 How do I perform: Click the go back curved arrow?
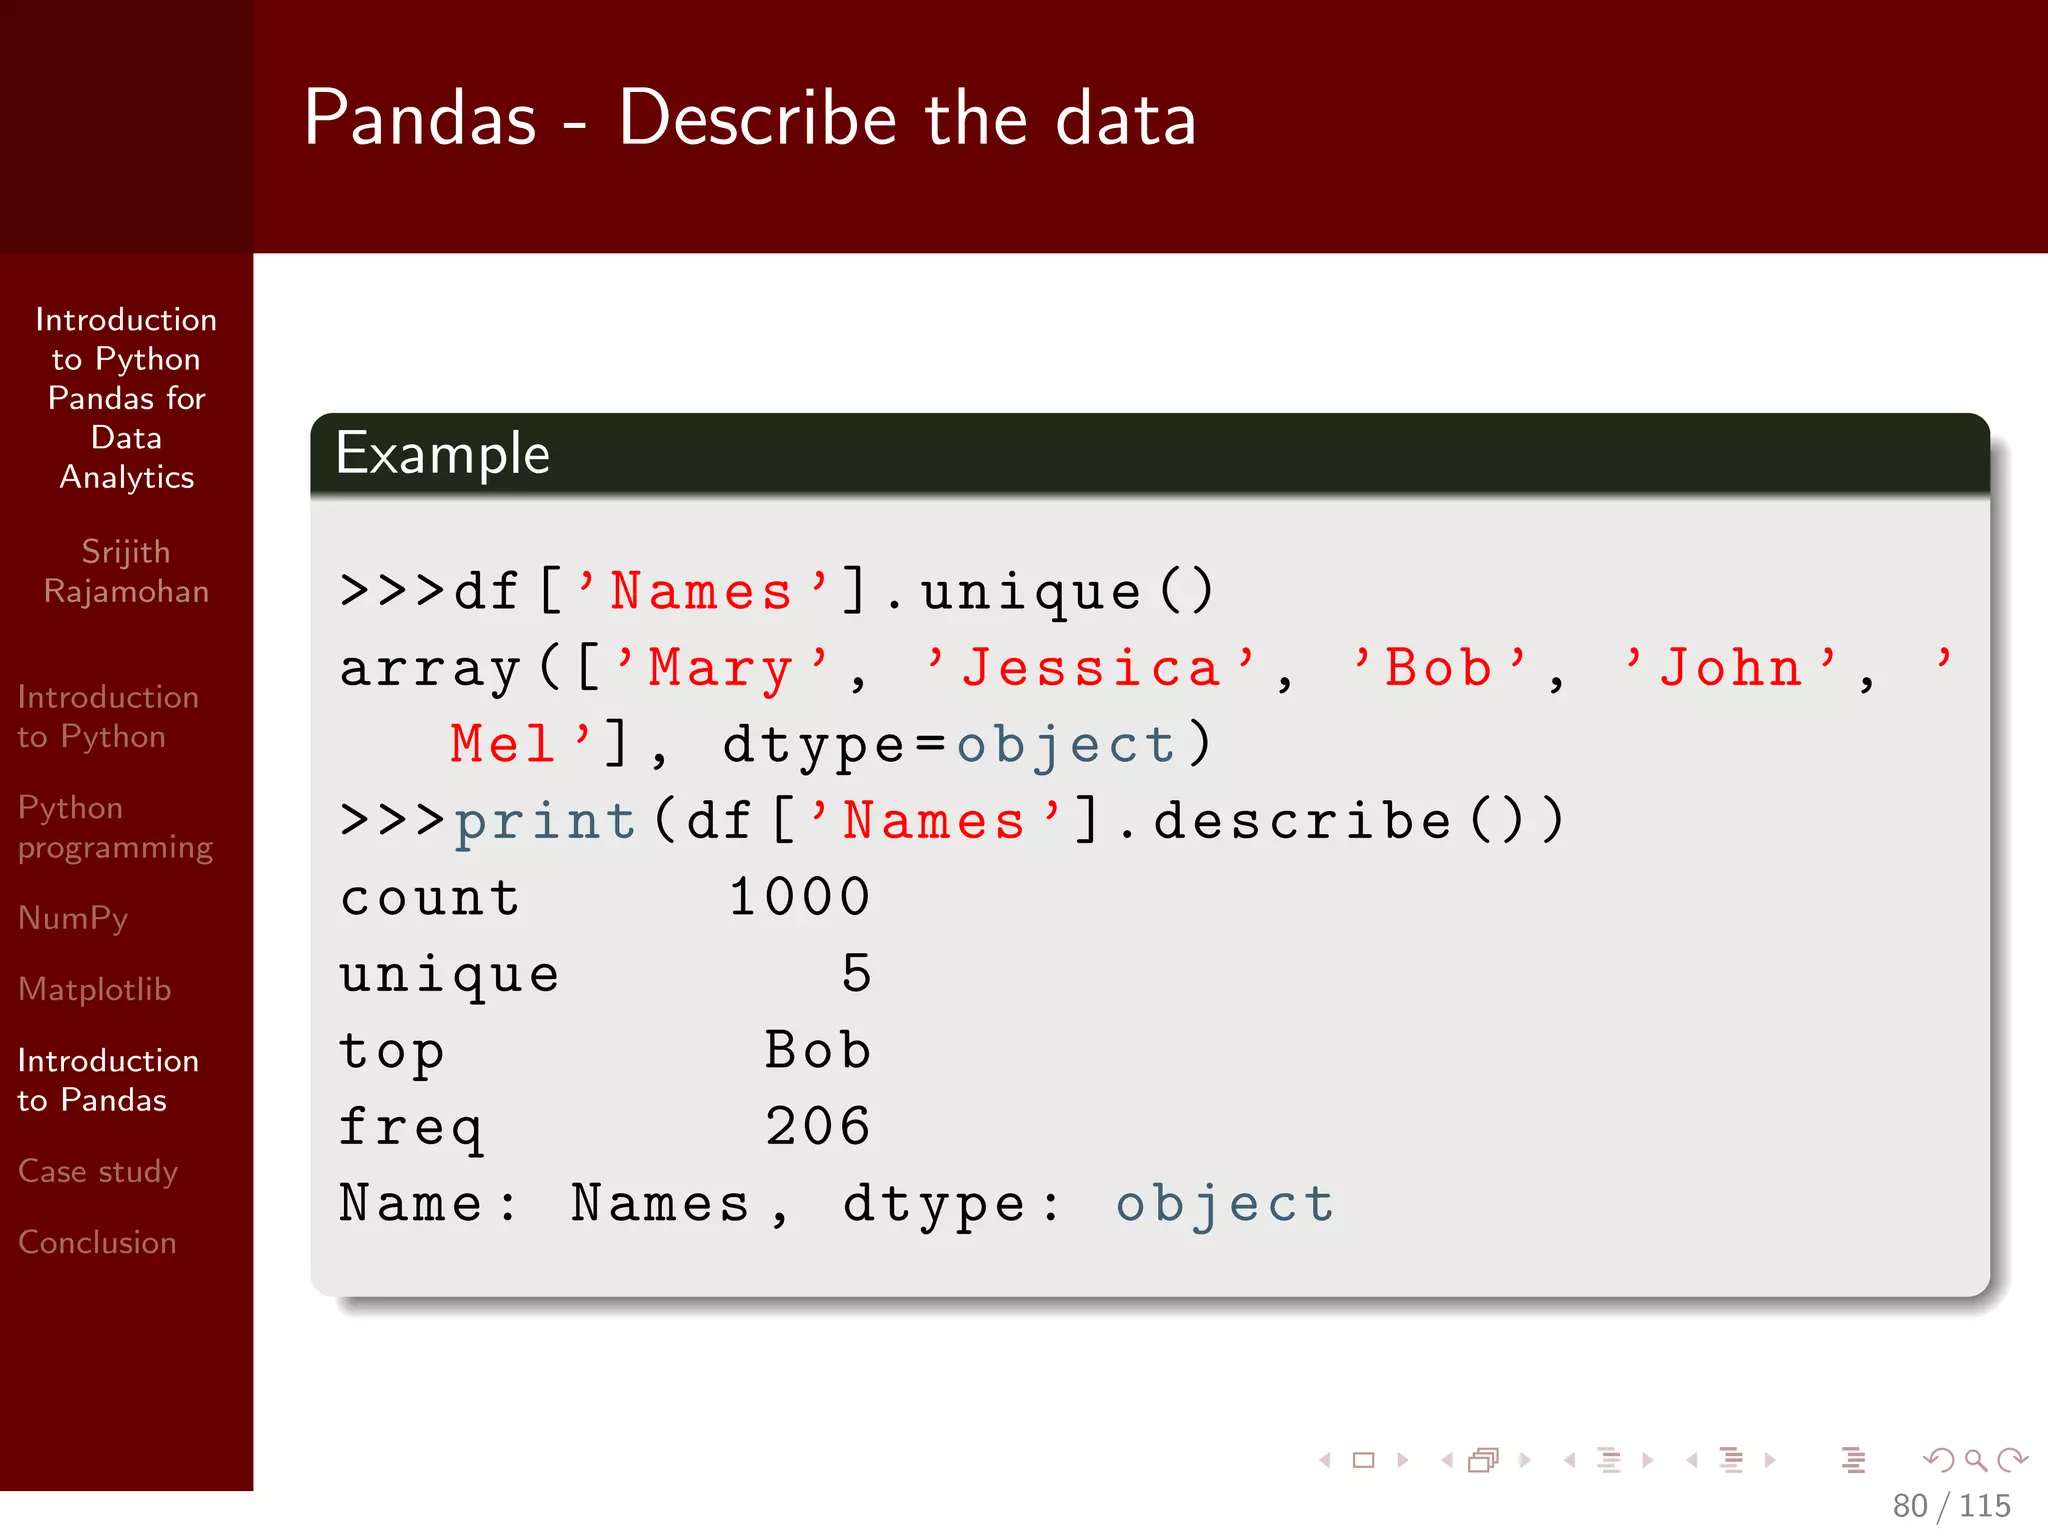pyautogui.click(x=1939, y=1461)
